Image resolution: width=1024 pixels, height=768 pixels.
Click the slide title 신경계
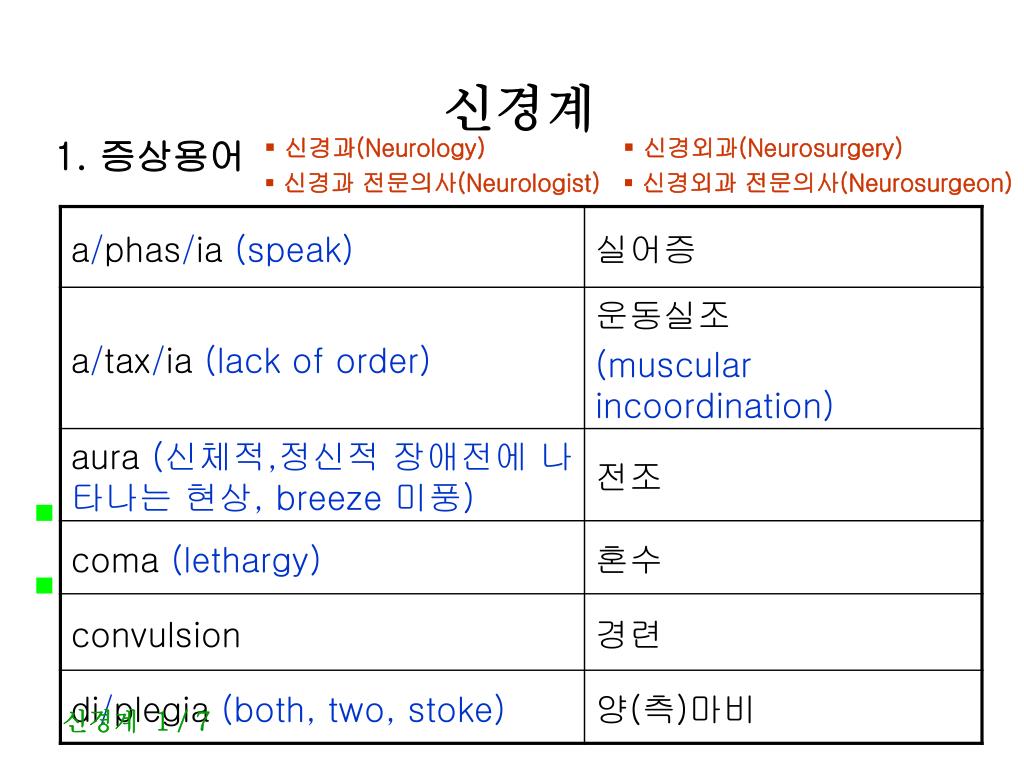pos(519,108)
